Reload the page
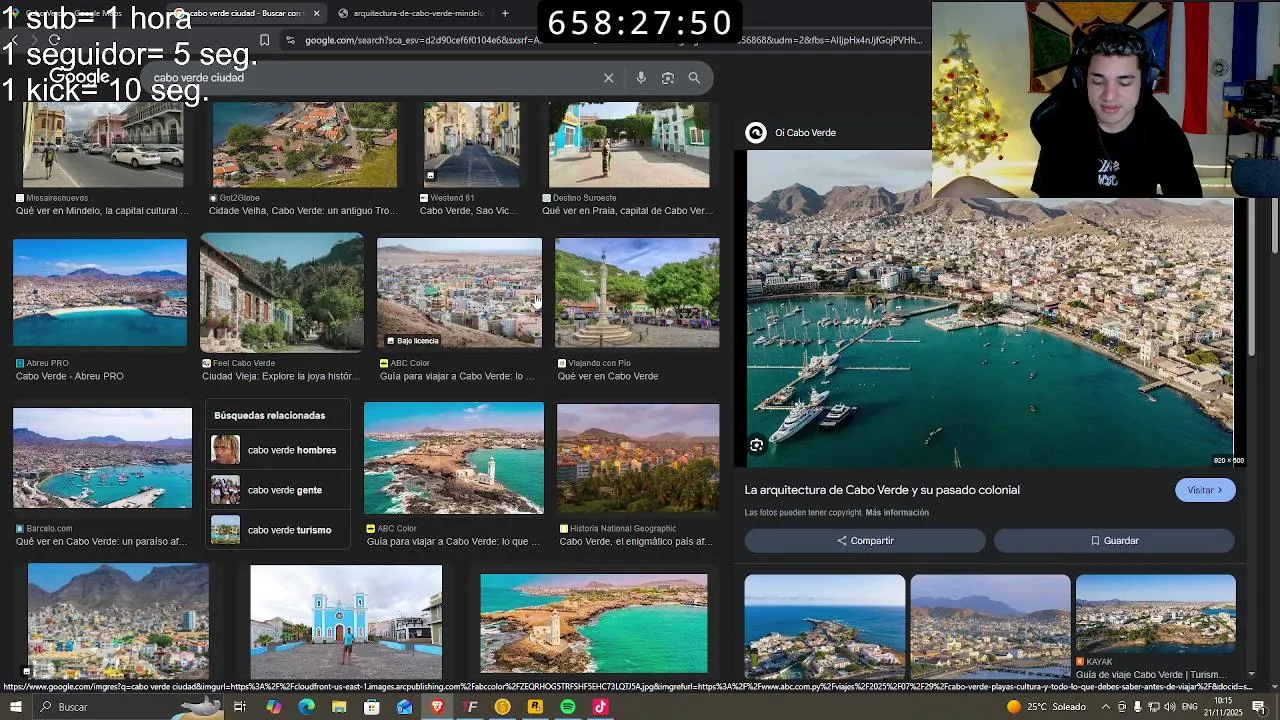The height and width of the screenshot is (720, 1280). tap(54, 40)
